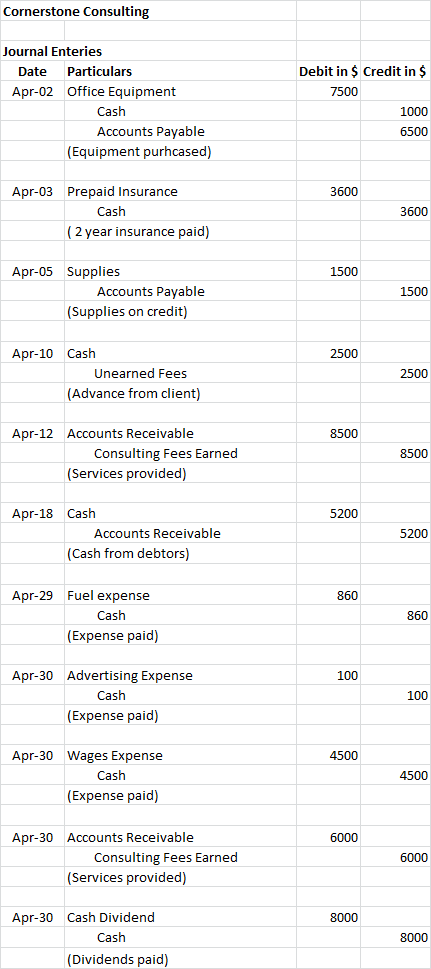Click the Fuel expense entry
Viewport: 431px width, 969px height.
108,596
